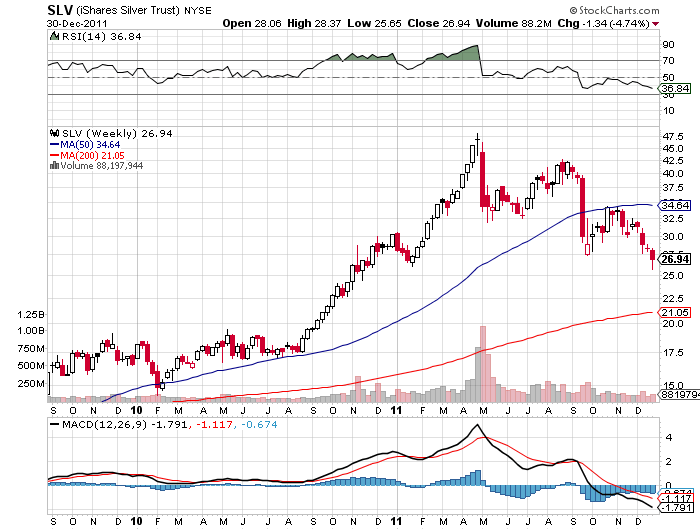This screenshot has height=530, width=700.
Task: Select the red -1.117 signal tag on the right axis
Action: tap(676, 498)
